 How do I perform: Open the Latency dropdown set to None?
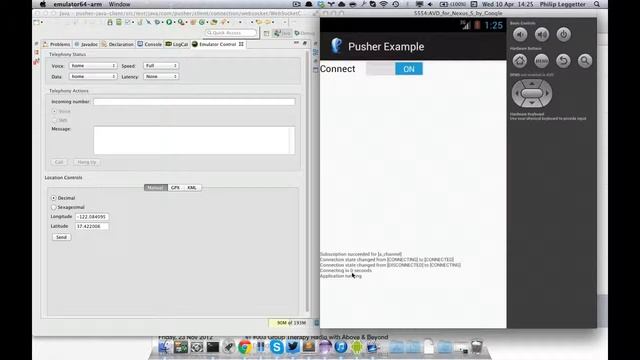(x=161, y=76)
